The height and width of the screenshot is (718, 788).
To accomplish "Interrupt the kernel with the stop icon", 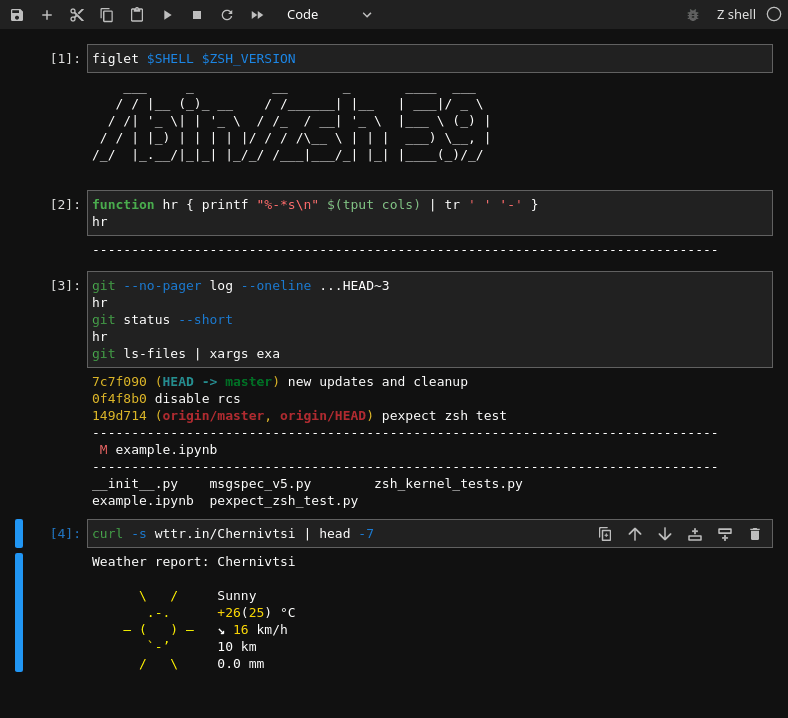I will click(197, 15).
